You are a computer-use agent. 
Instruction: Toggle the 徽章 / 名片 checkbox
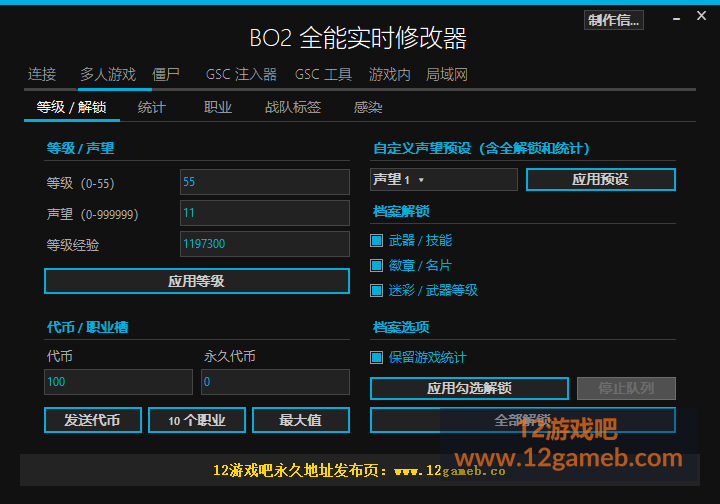click(377, 265)
